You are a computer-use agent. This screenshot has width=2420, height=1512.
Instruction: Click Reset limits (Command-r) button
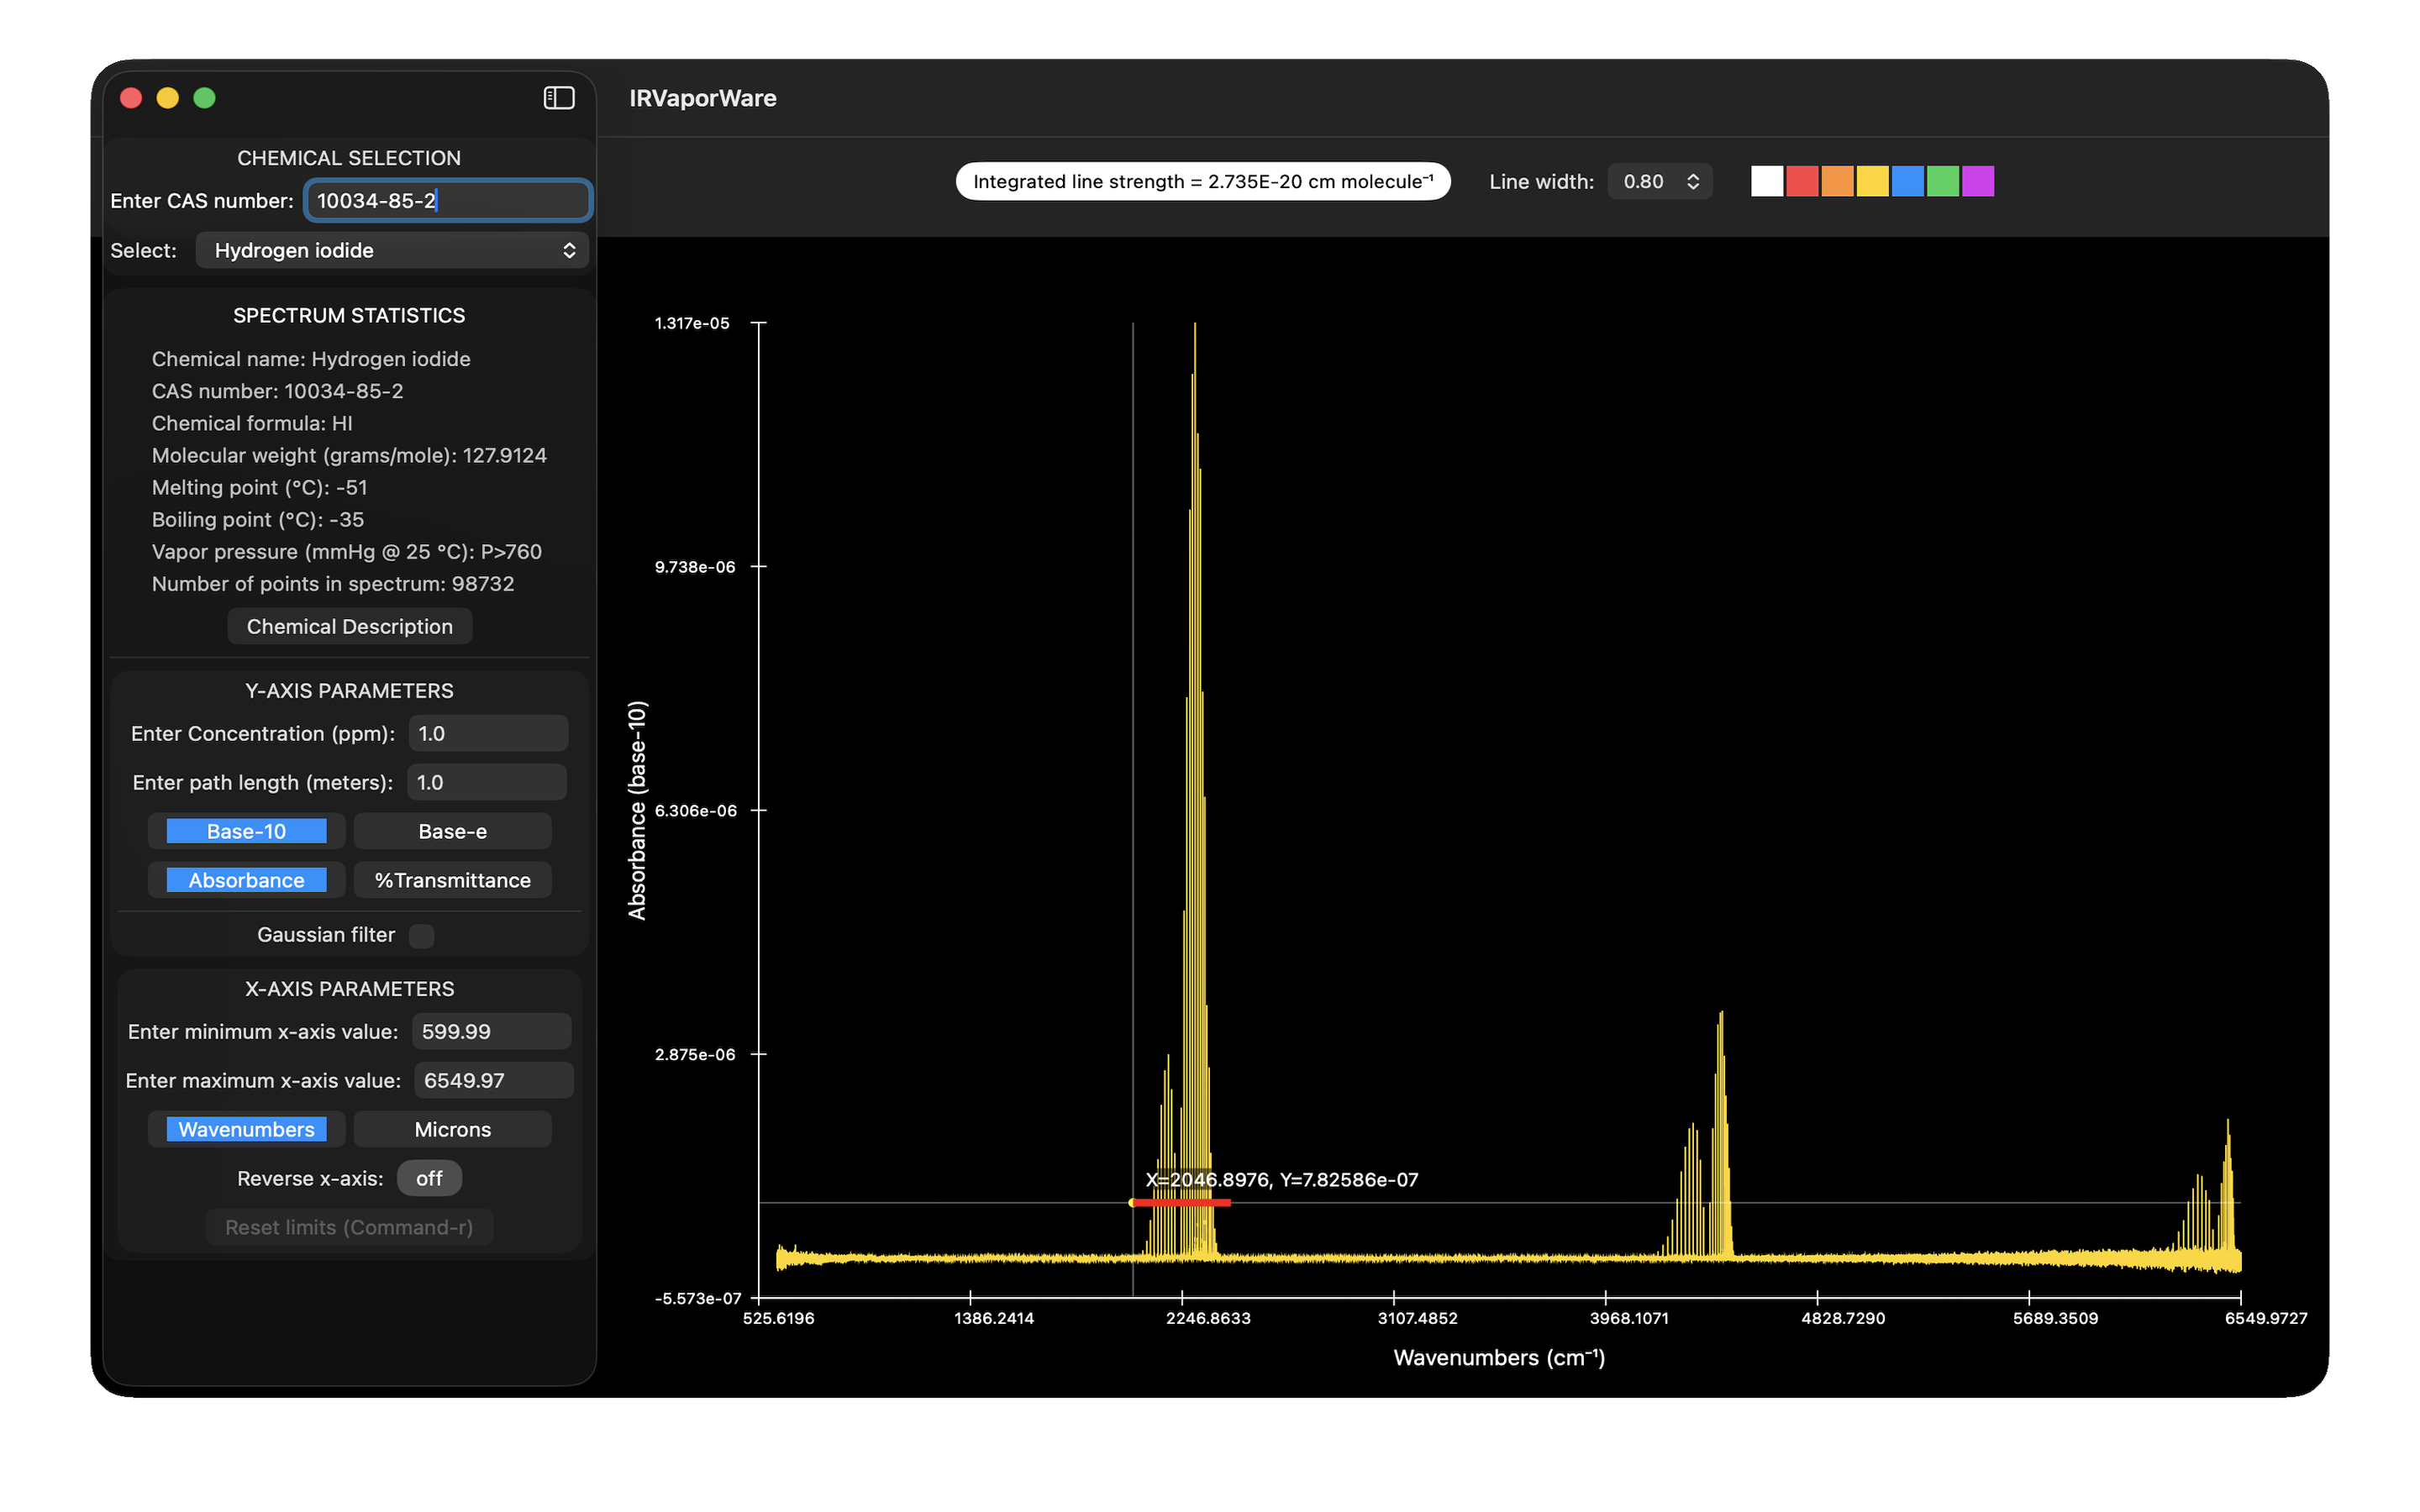coord(349,1227)
